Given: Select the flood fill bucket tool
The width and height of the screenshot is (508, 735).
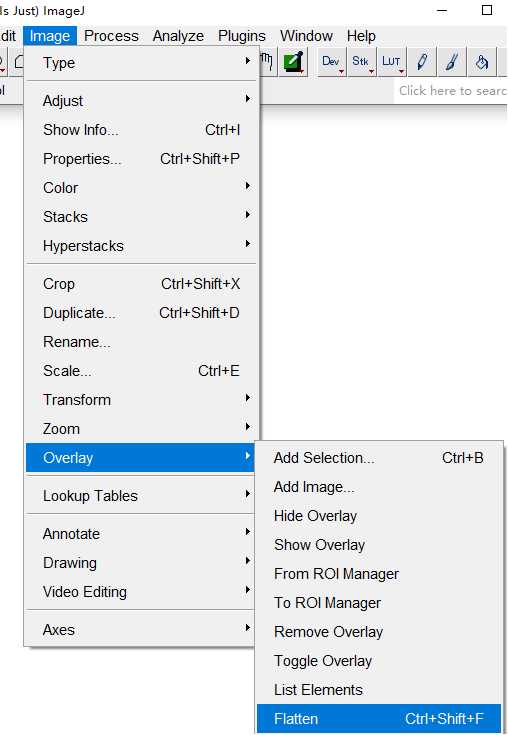Looking at the screenshot, I should tap(481, 61).
